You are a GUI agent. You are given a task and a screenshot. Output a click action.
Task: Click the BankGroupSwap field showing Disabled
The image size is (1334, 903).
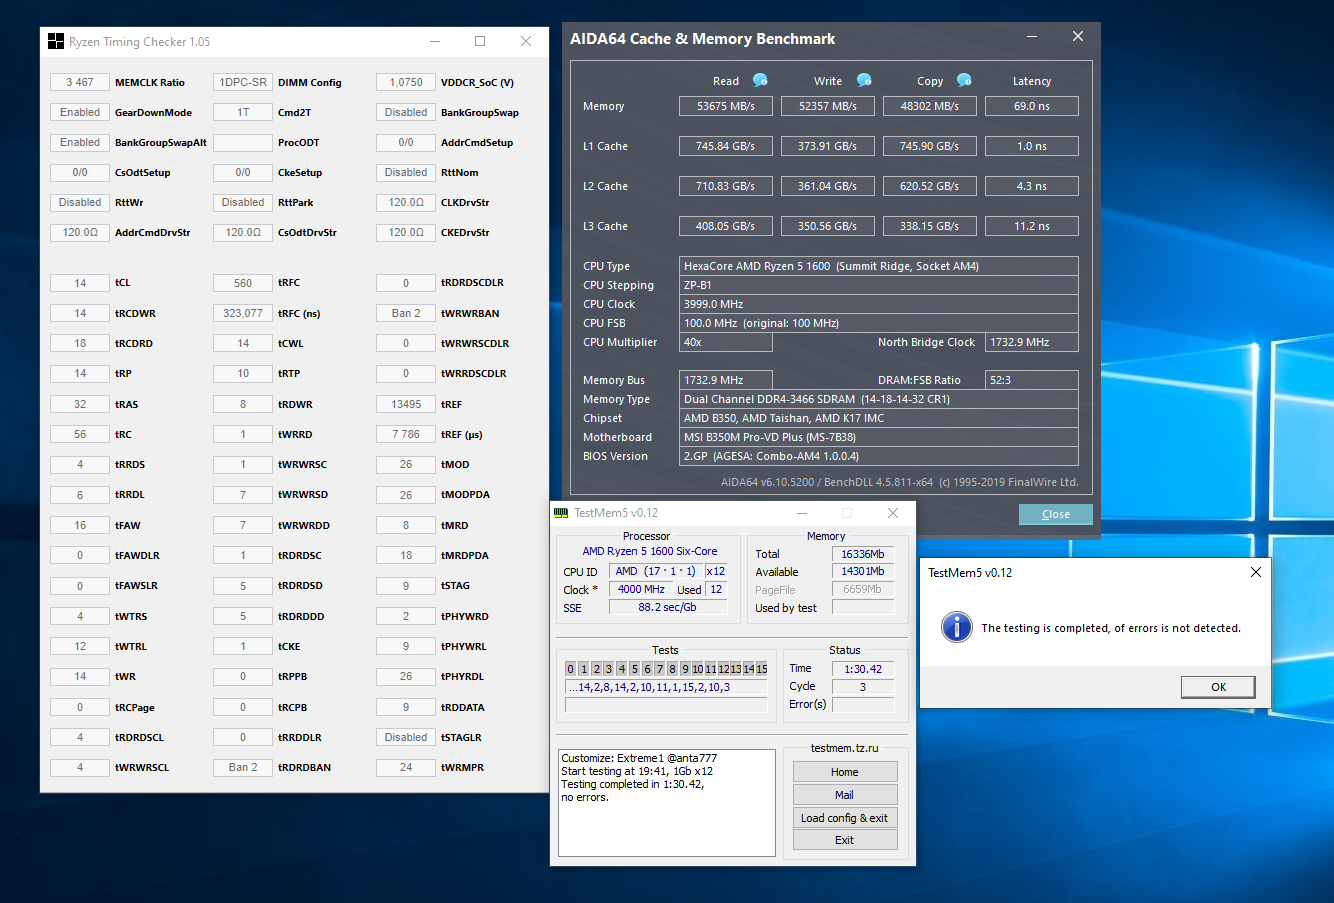point(406,112)
